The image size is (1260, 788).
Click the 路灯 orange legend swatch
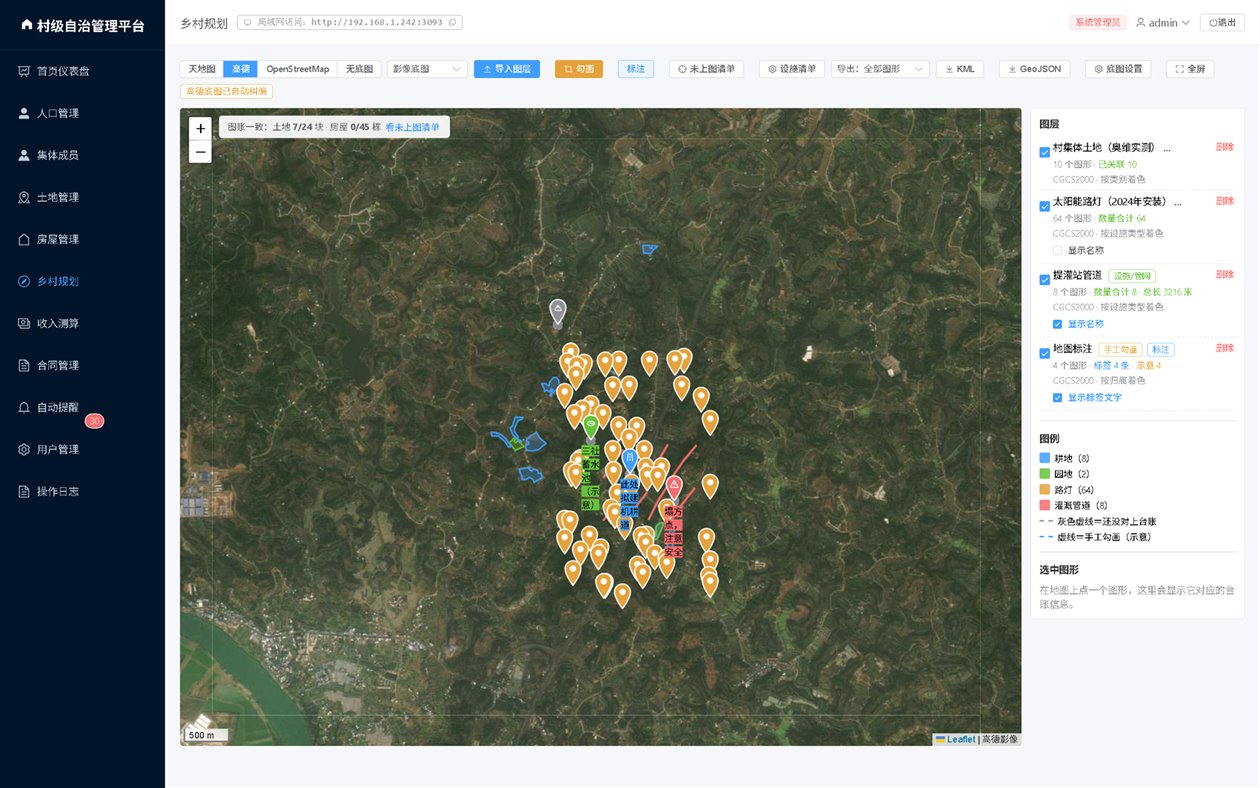[x=1045, y=490]
